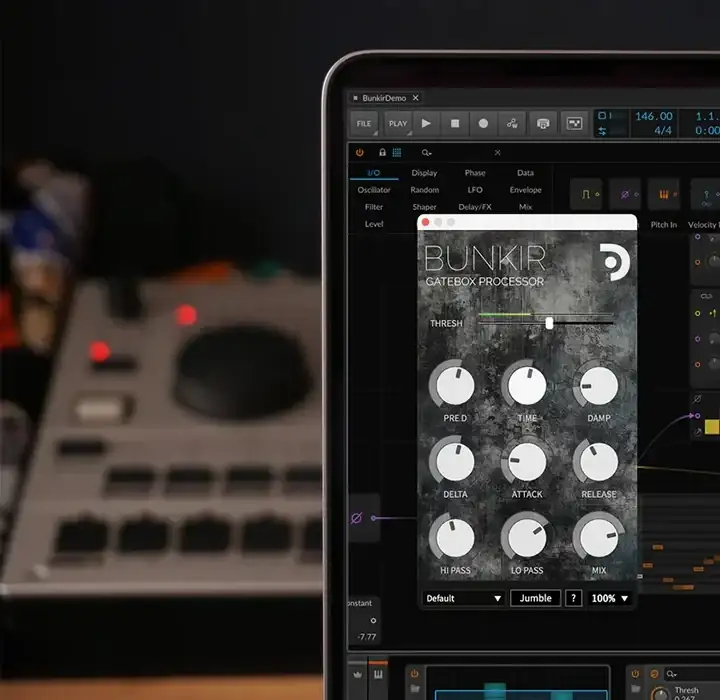The width and height of the screenshot is (720, 700).
Task: Open the LFO module category
Action: 475,190
